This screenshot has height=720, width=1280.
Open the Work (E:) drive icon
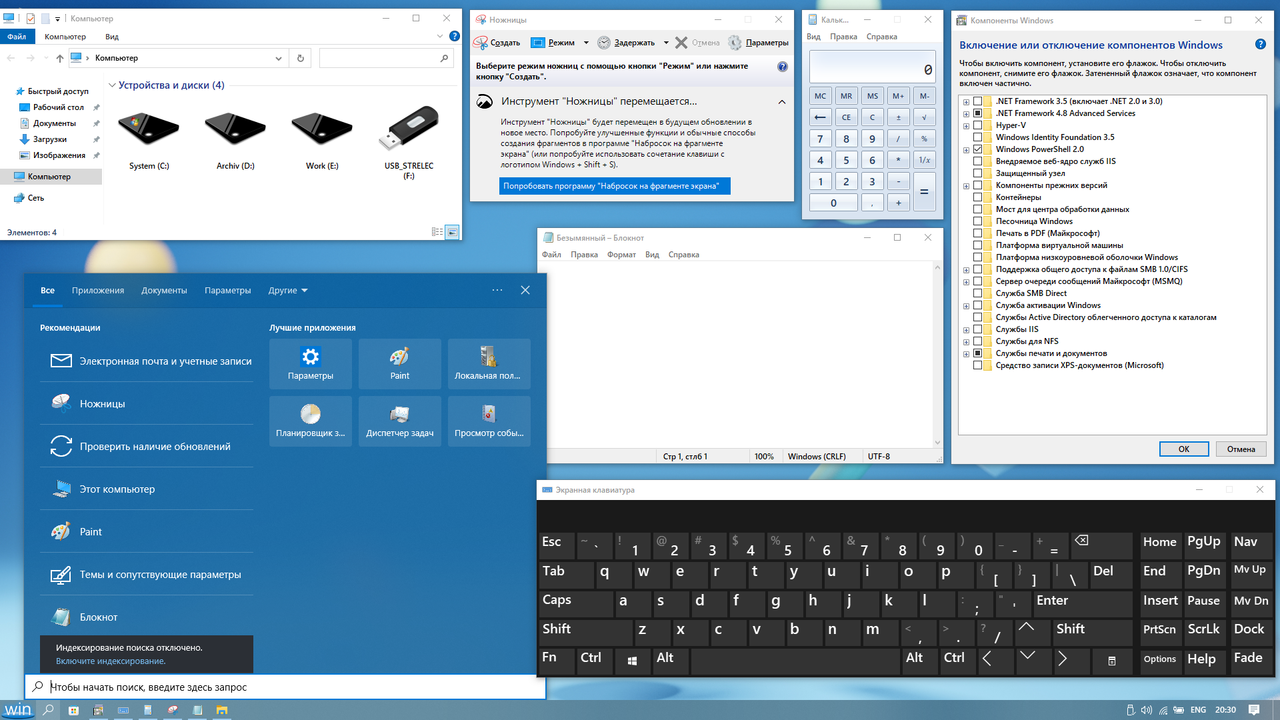[x=322, y=140]
